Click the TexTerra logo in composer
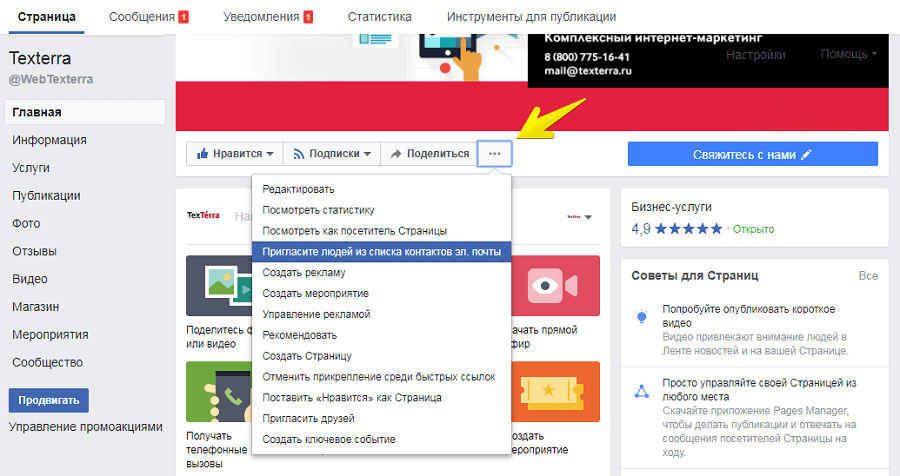Image resolution: width=900 pixels, height=476 pixels. (203, 215)
